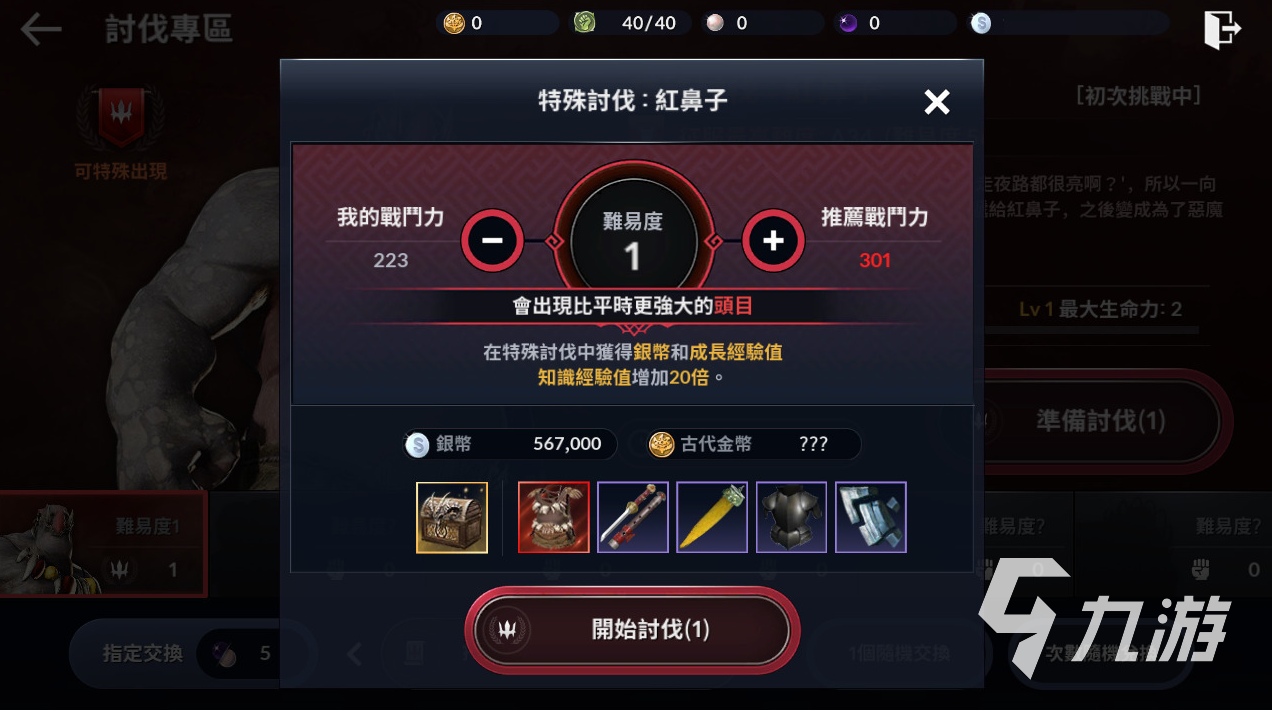Close the 特殊討伐 dialog
The width and height of the screenshot is (1272, 710).
tap(936, 101)
